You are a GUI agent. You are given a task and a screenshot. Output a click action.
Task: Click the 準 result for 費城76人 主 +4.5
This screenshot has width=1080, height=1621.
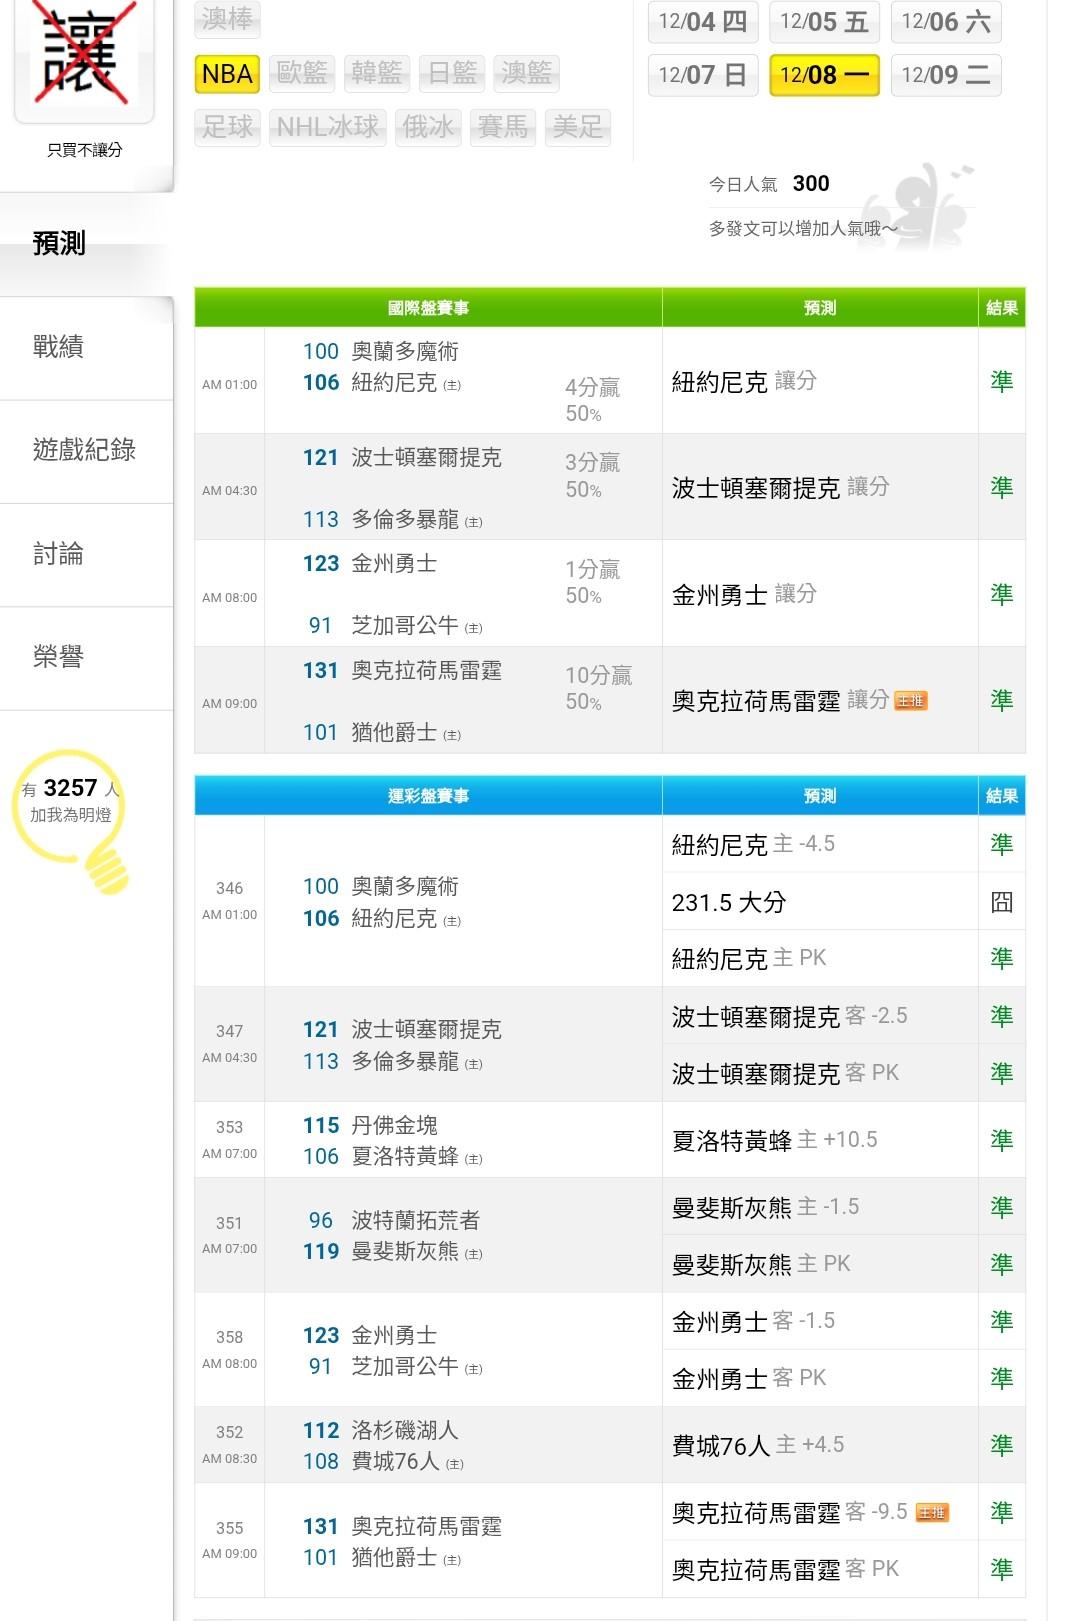point(1001,1445)
